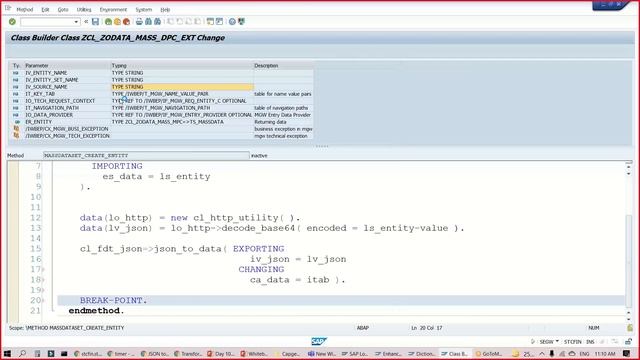640x360 pixels.
Task: Click the Create New Session icon
Action: pyautogui.click(x=210, y=22)
